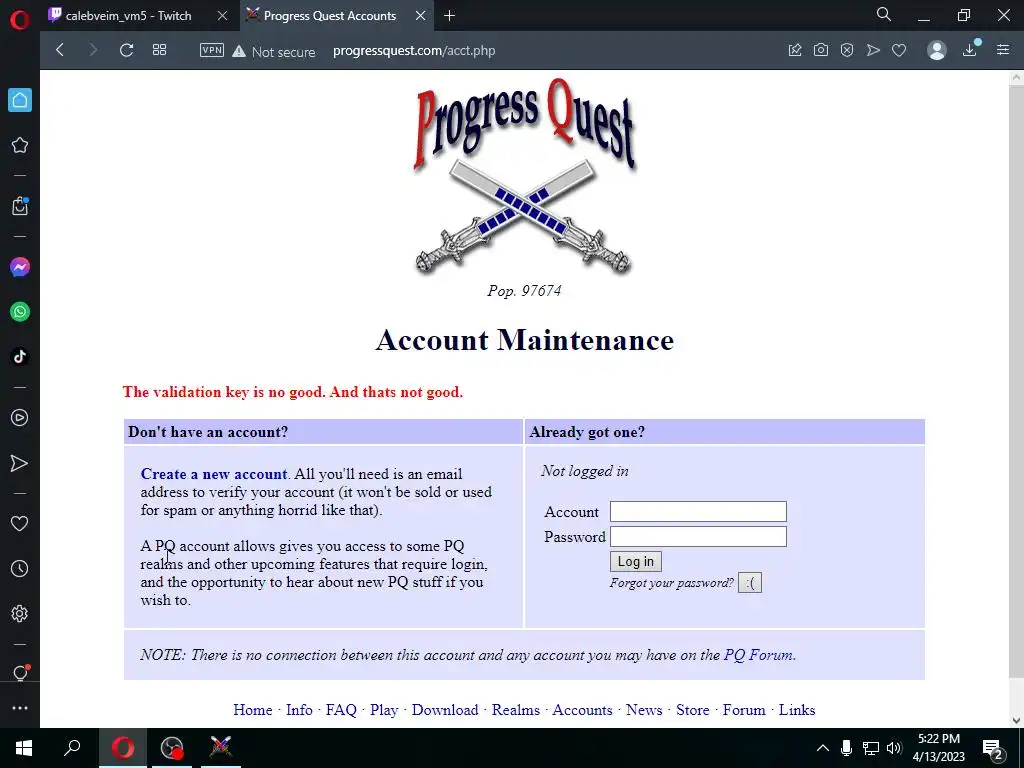
Task: Open the Forum footer link
Action: [x=744, y=710]
